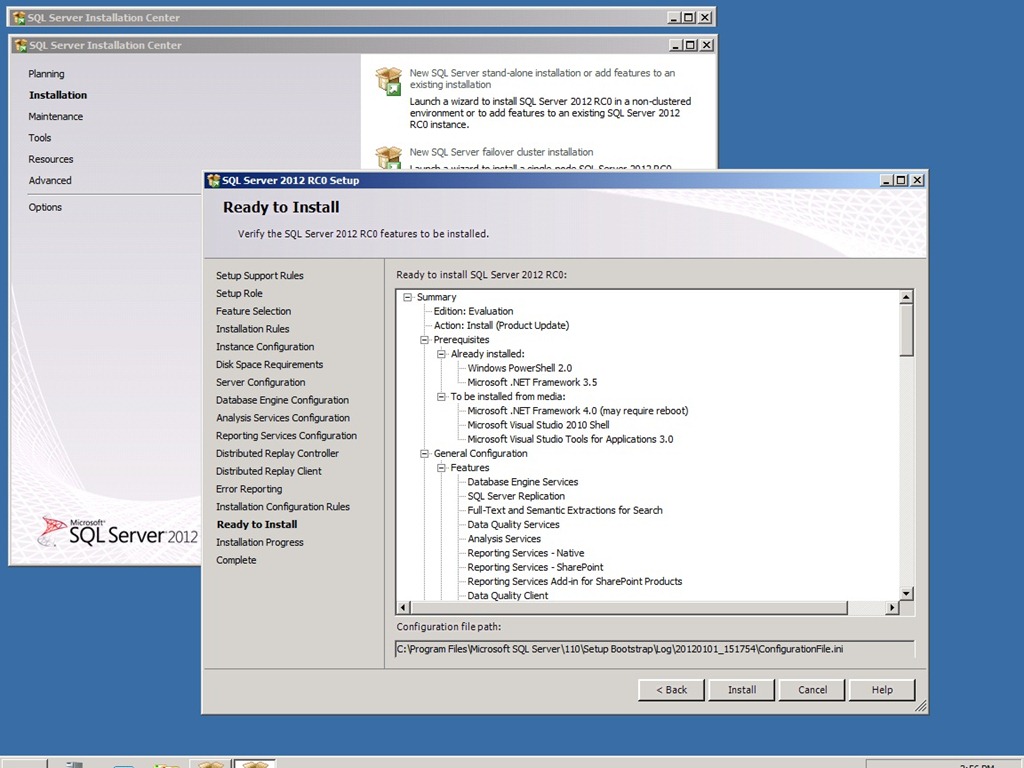Click the configuration file path field
The height and width of the screenshot is (768, 1024).
(655, 650)
